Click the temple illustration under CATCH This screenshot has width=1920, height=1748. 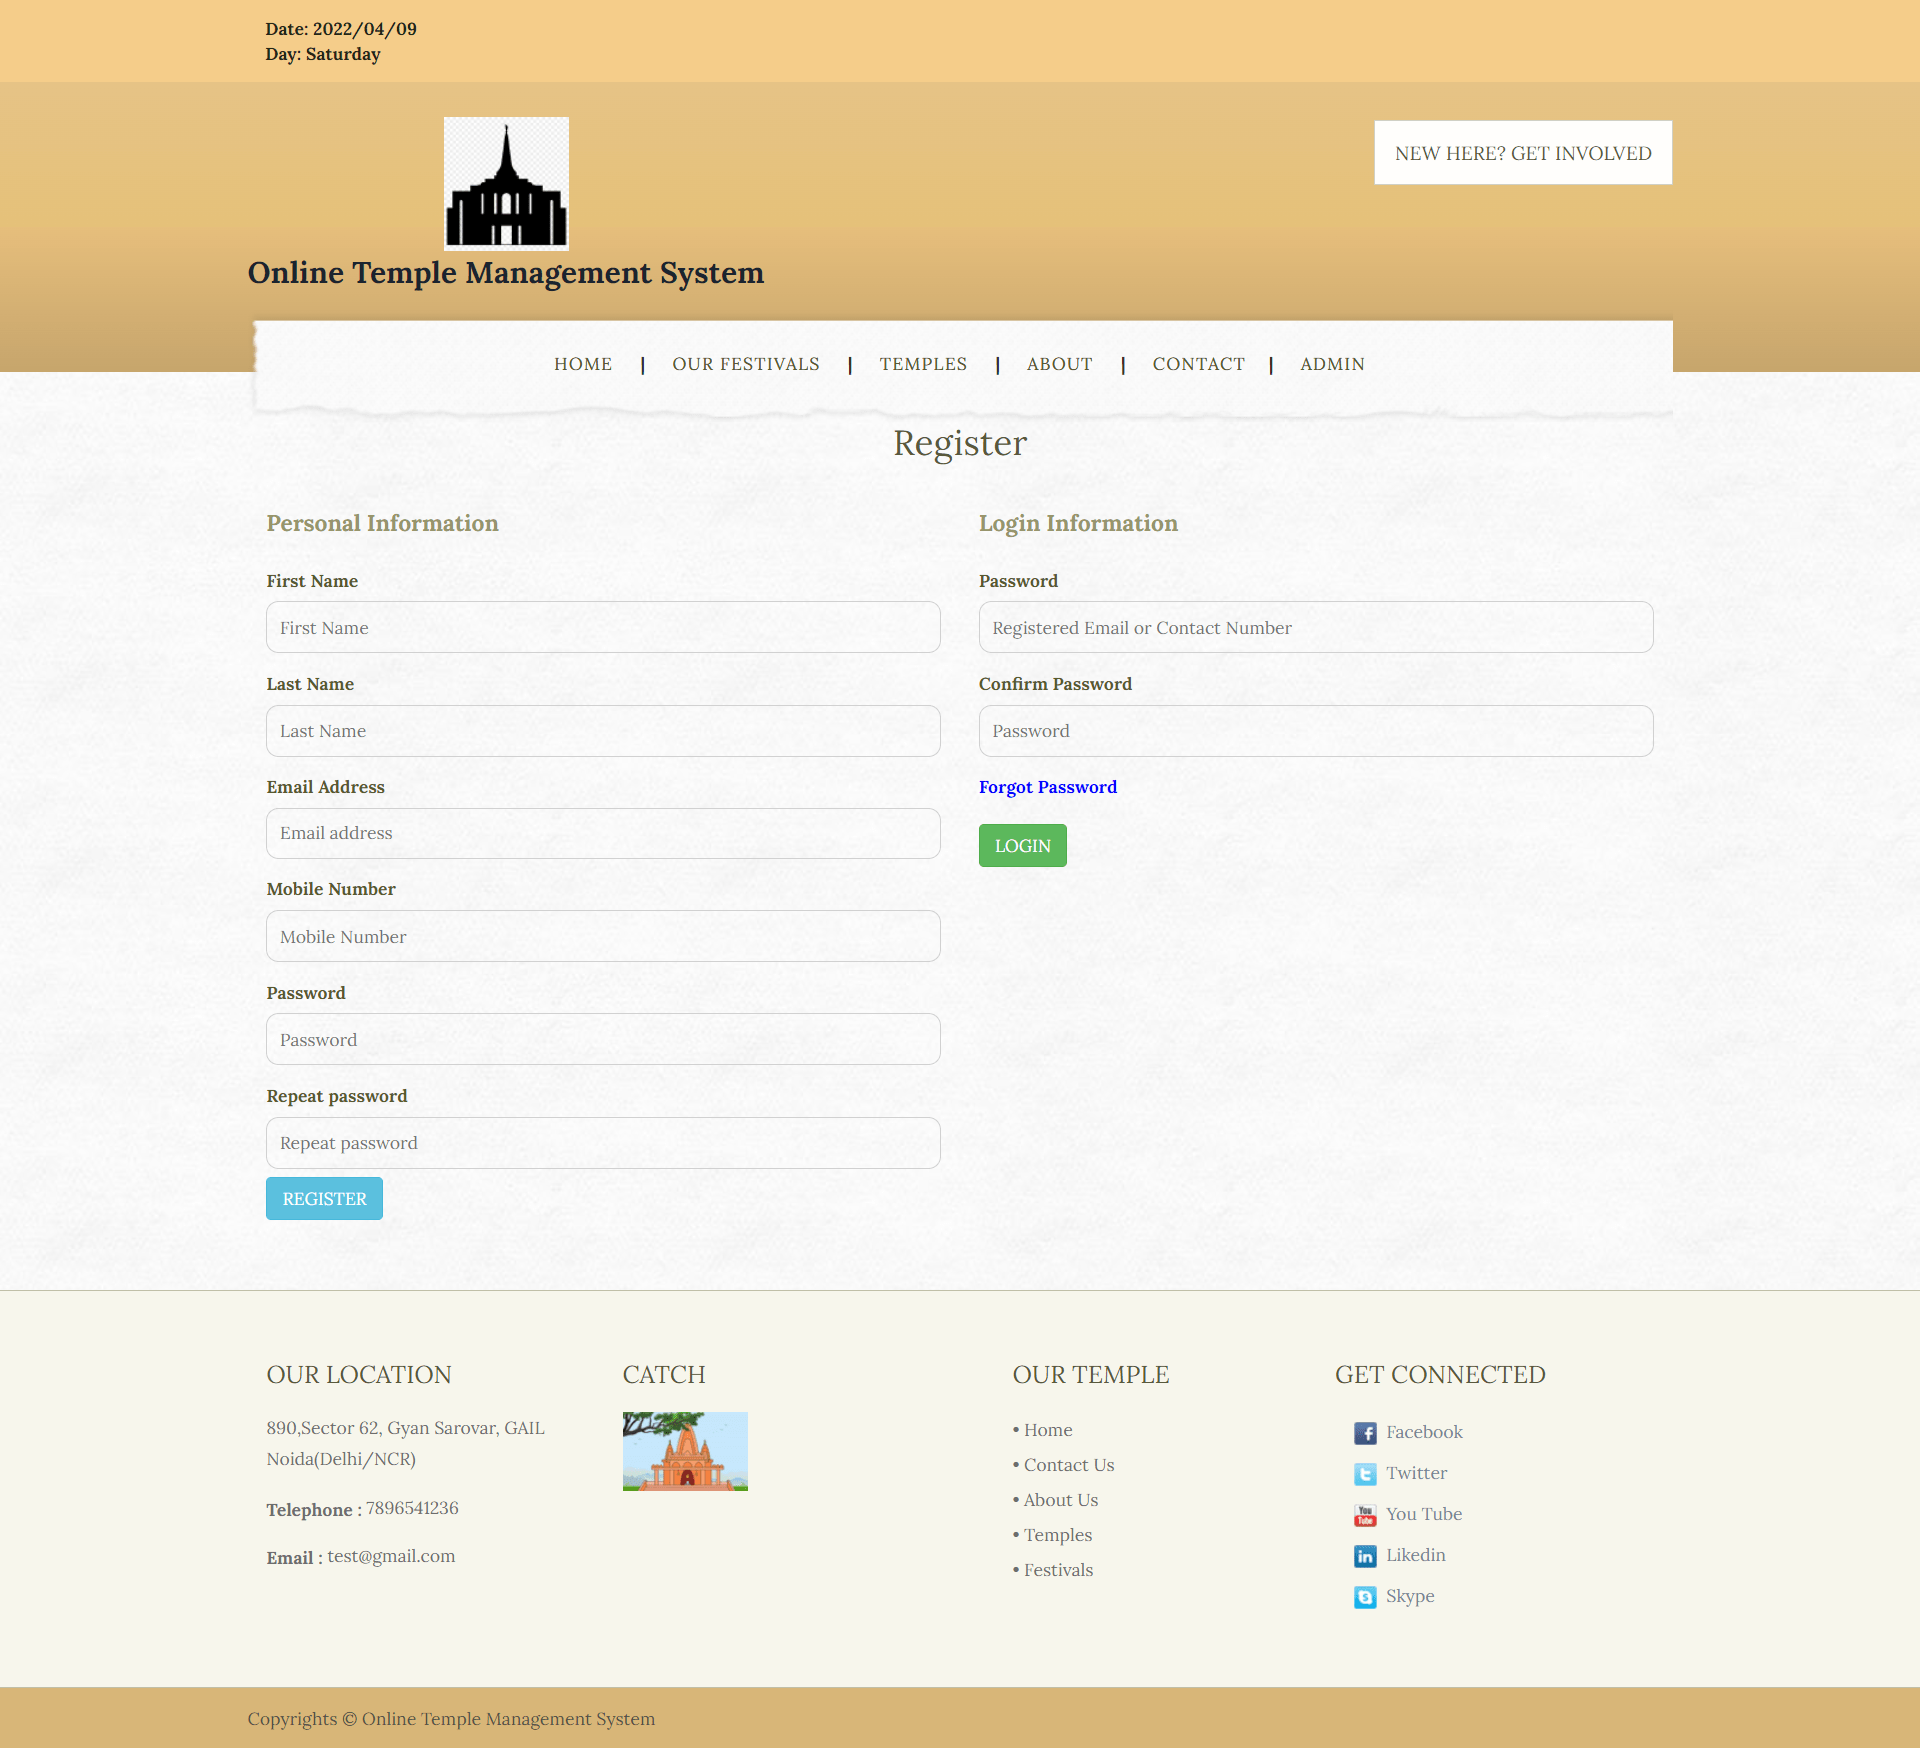[x=685, y=1451]
